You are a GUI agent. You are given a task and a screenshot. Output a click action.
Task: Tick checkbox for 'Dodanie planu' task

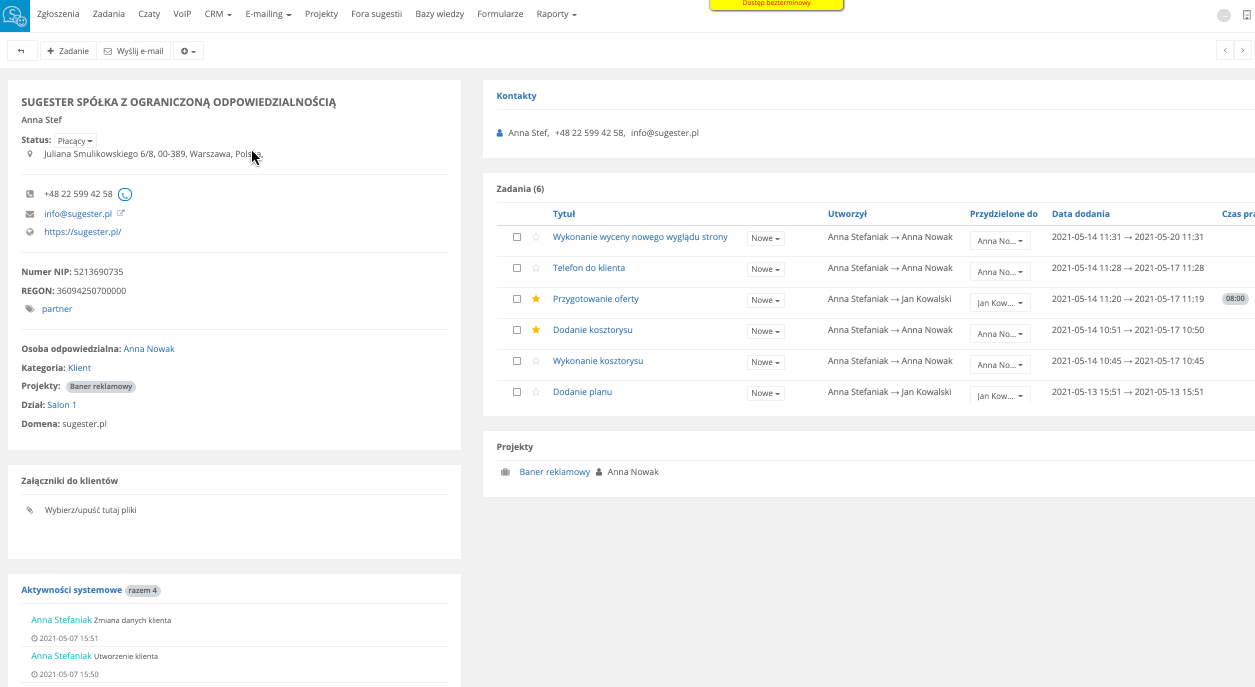(517, 392)
